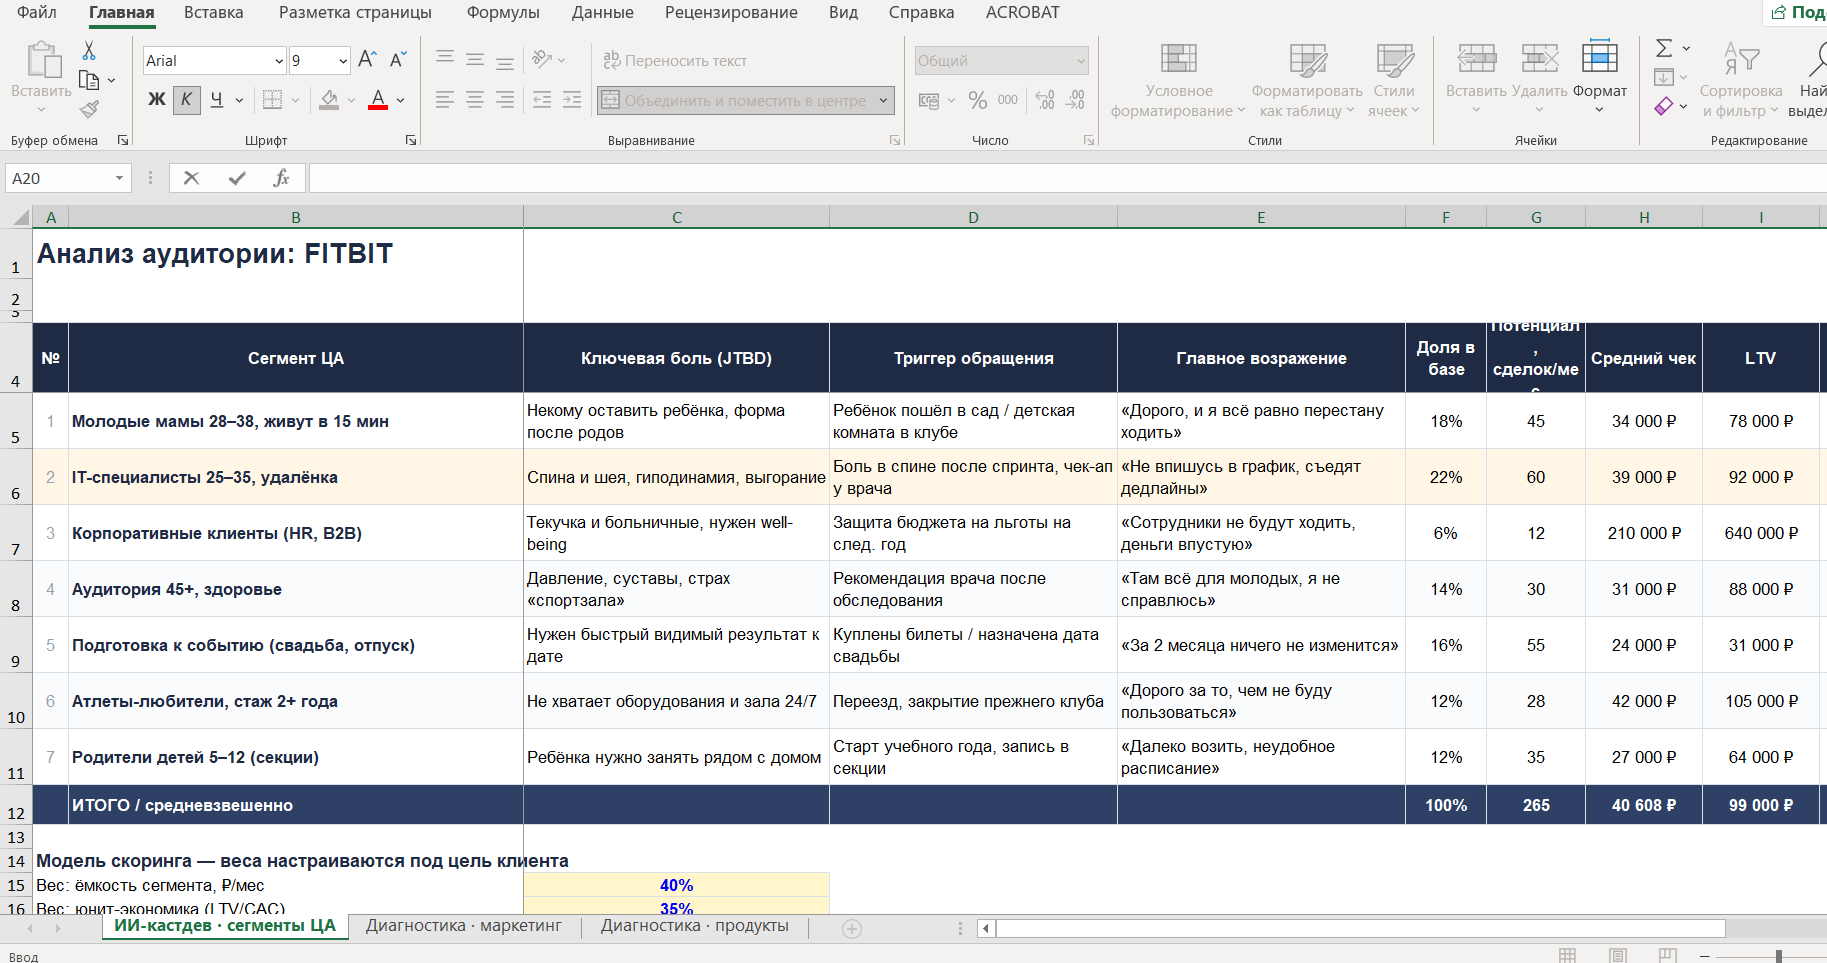Click the Fill down icon in the editing group
The height and width of the screenshot is (963, 1827).
pos(1664,77)
